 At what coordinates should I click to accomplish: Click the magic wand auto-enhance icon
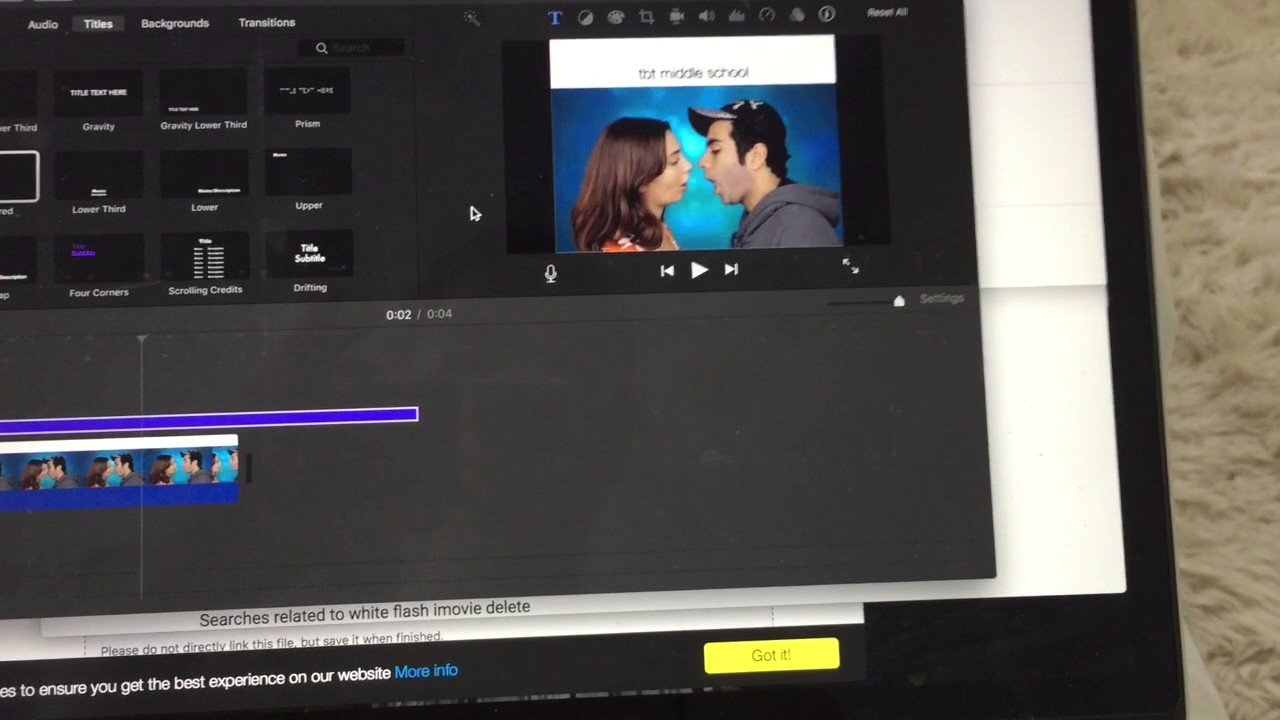(x=472, y=18)
